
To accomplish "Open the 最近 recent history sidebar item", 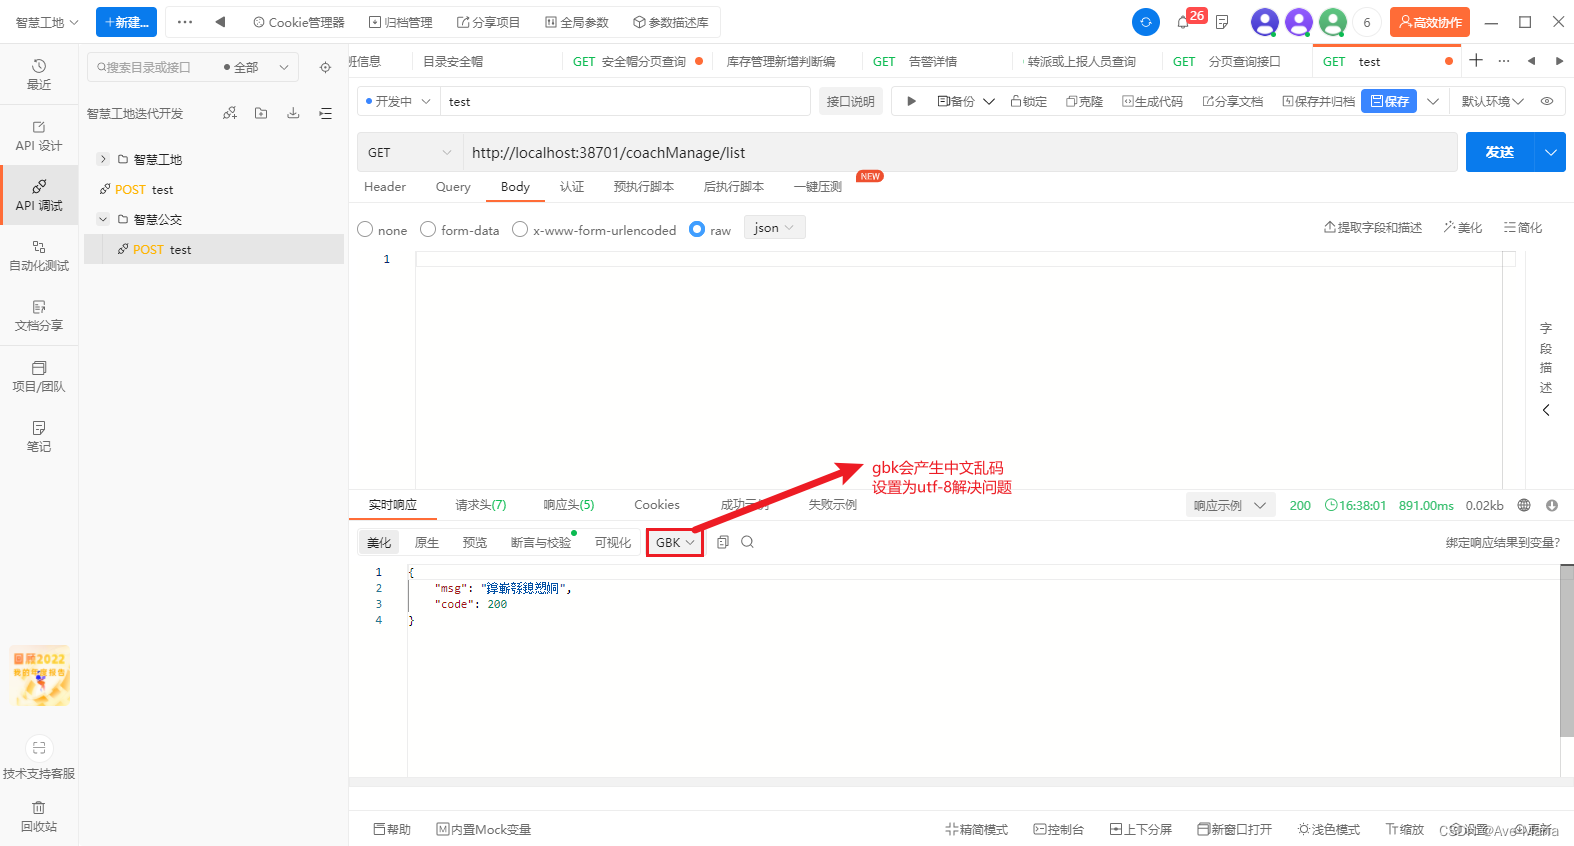I will point(39,75).
